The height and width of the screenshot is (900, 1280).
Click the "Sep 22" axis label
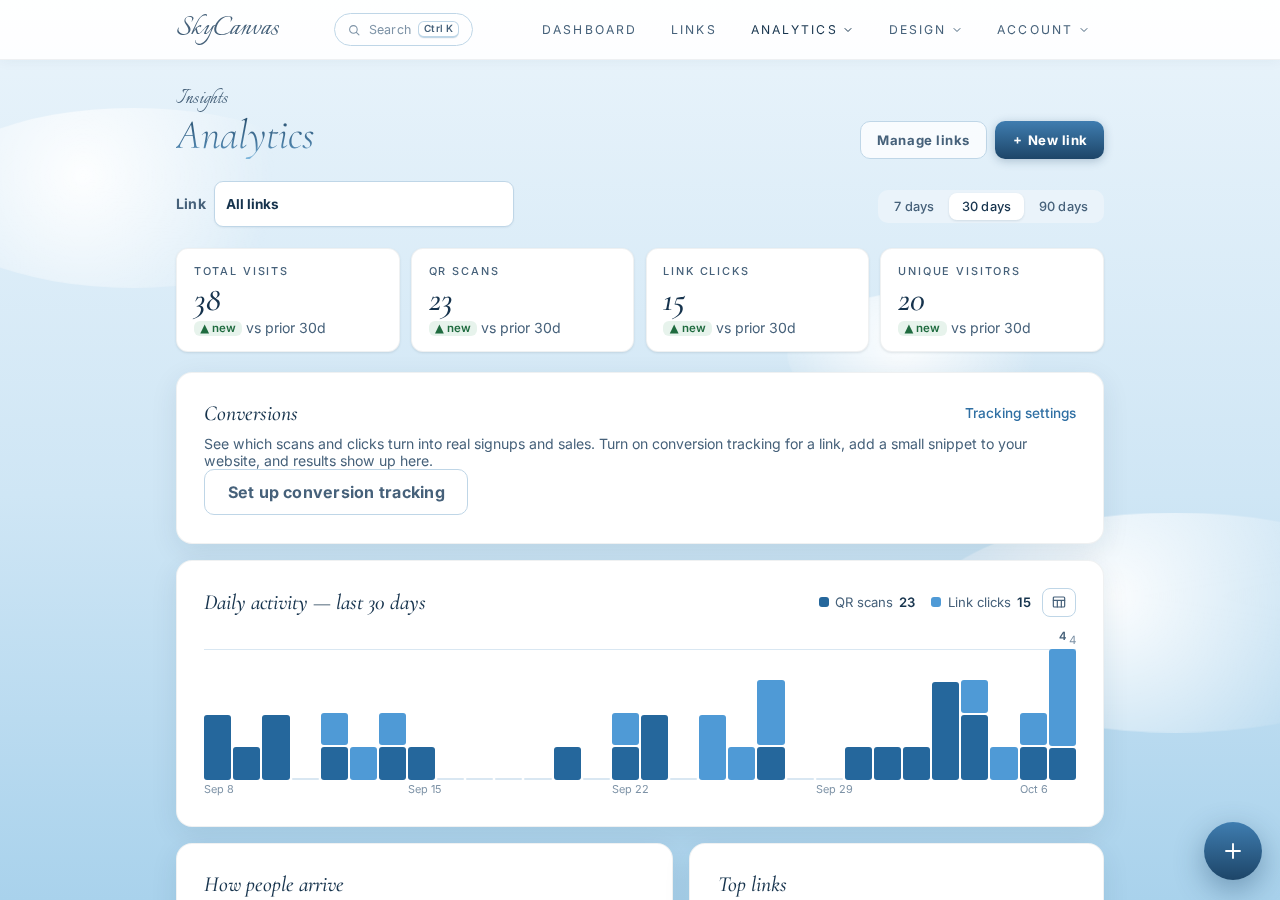[x=630, y=789]
